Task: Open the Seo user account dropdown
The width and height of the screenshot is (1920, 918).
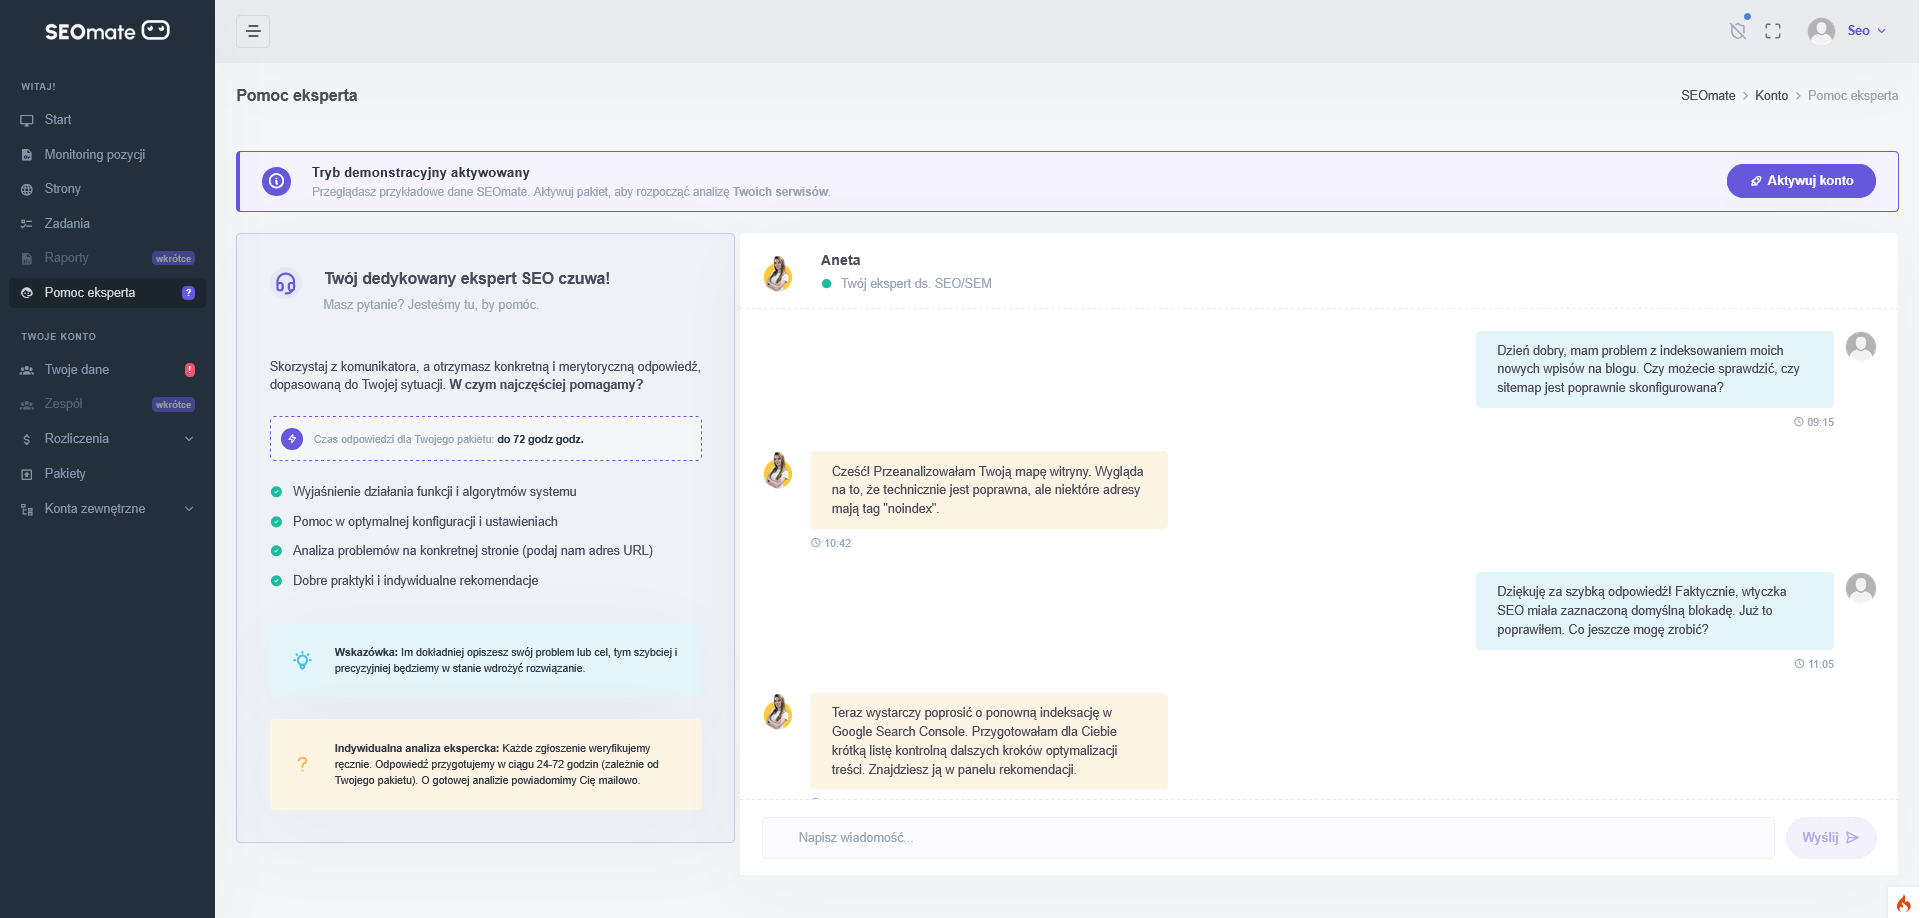Action: click(x=1847, y=31)
